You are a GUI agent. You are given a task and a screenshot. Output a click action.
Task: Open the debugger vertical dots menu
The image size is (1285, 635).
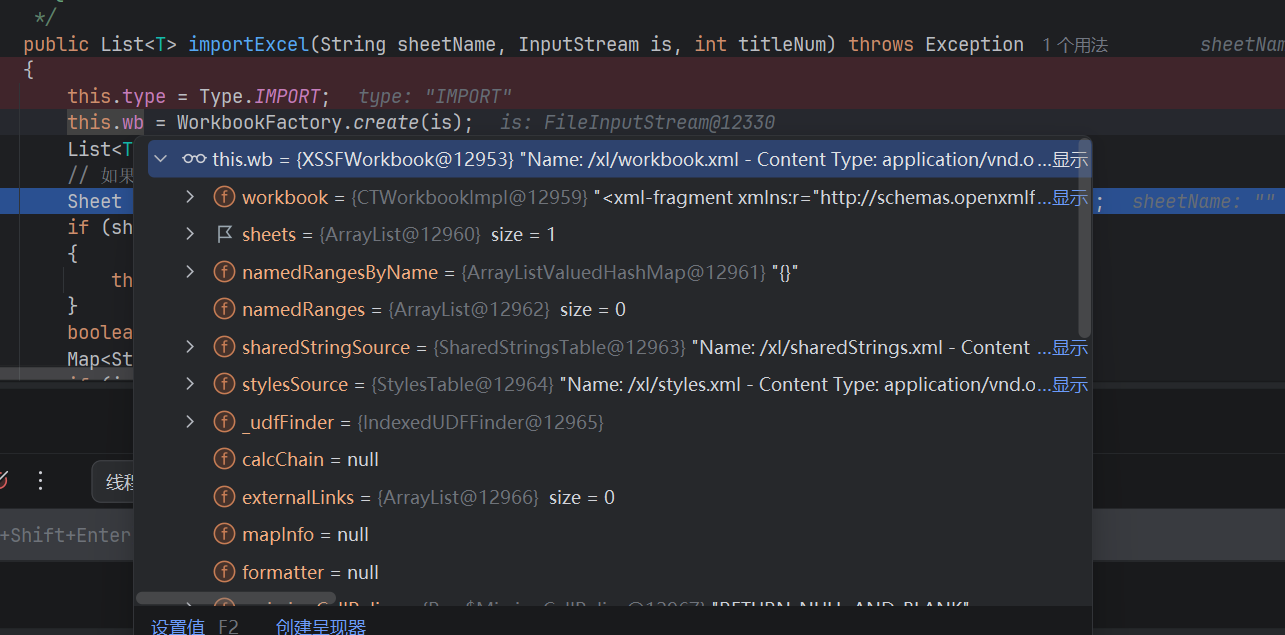[x=40, y=481]
